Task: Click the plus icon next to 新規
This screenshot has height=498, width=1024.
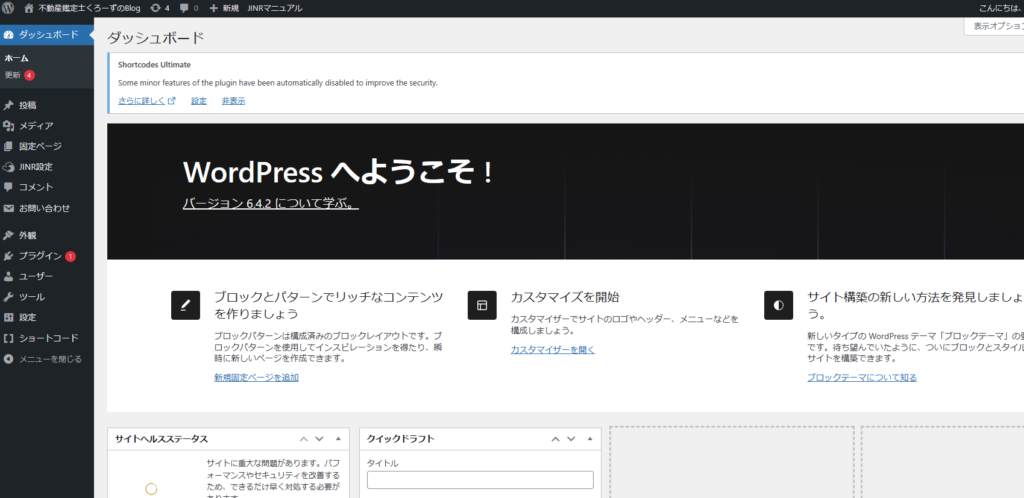Action: (214, 8)
